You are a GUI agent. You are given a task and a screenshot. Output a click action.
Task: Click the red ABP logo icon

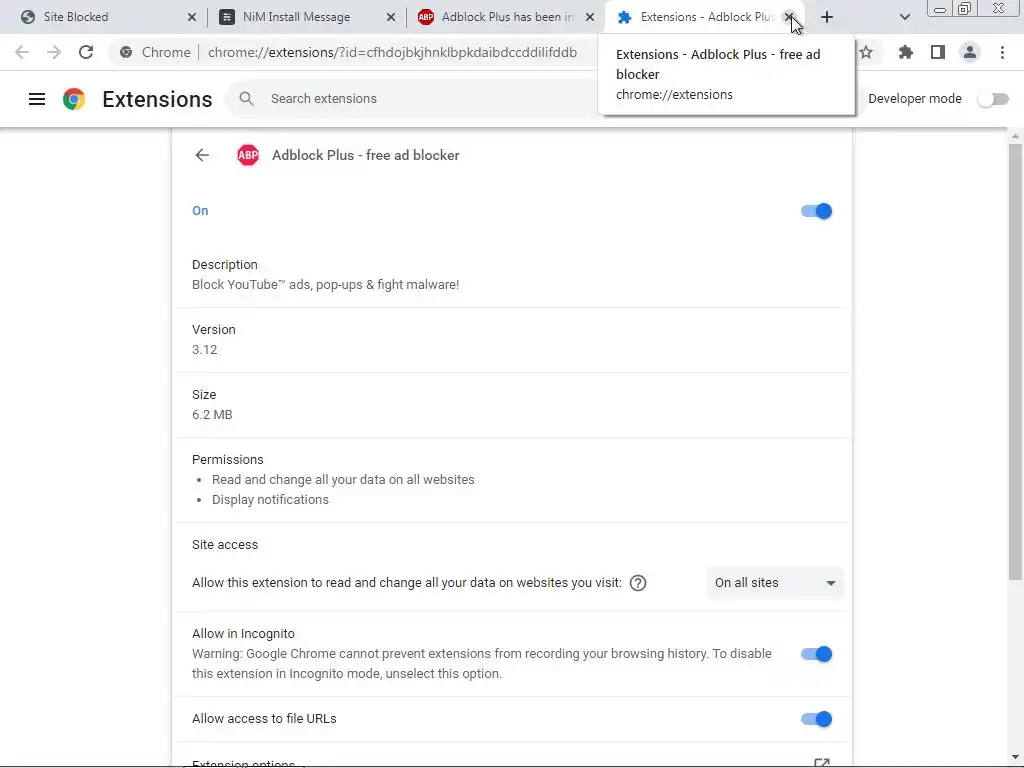(248, 155)
